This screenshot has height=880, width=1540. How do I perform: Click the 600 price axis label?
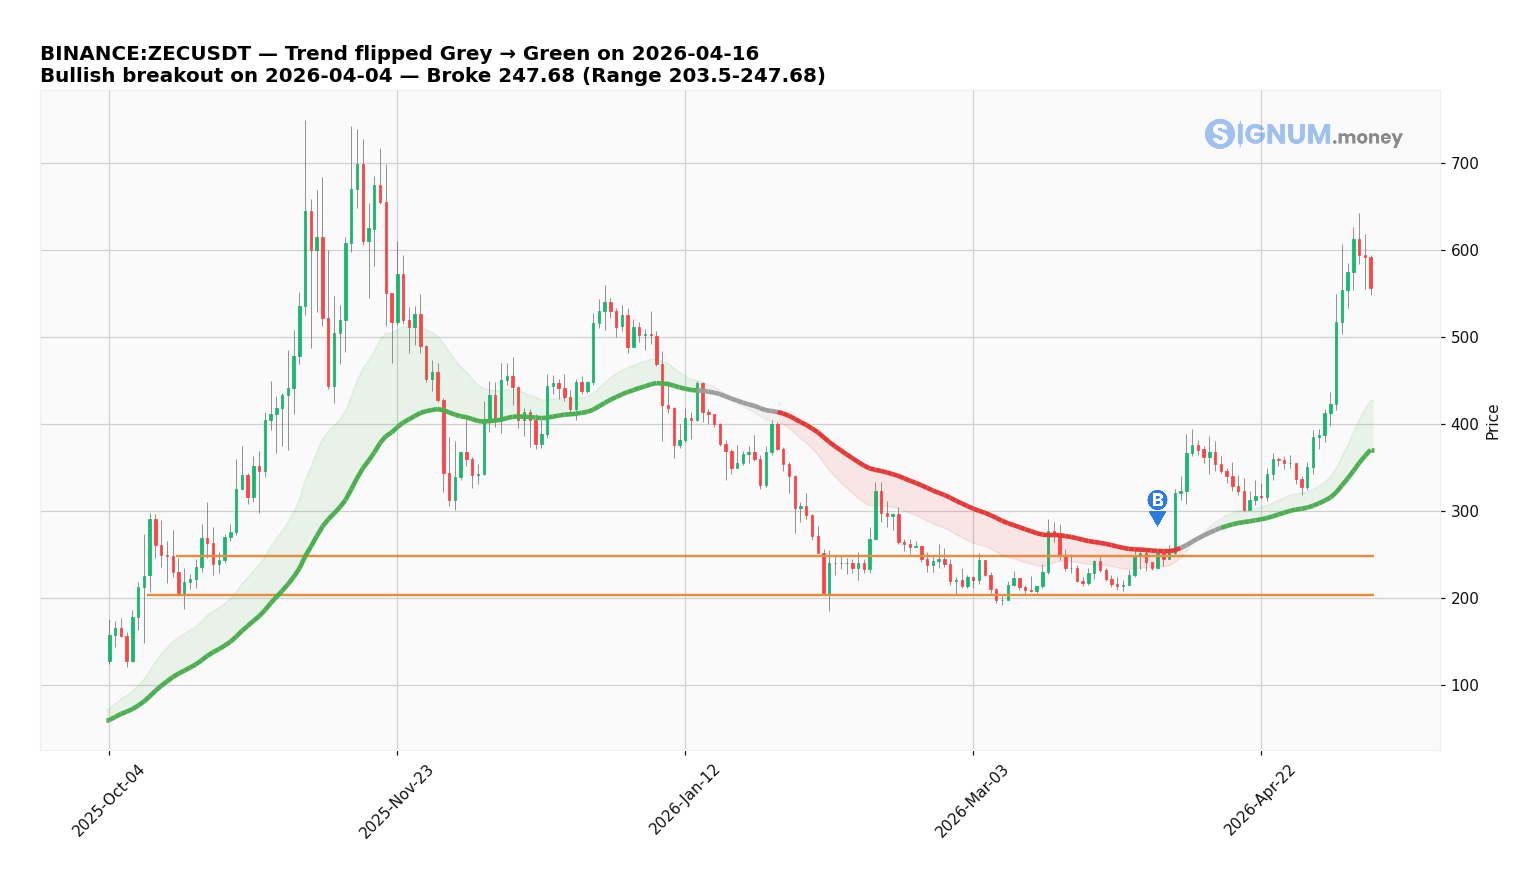pos(1465,250)
